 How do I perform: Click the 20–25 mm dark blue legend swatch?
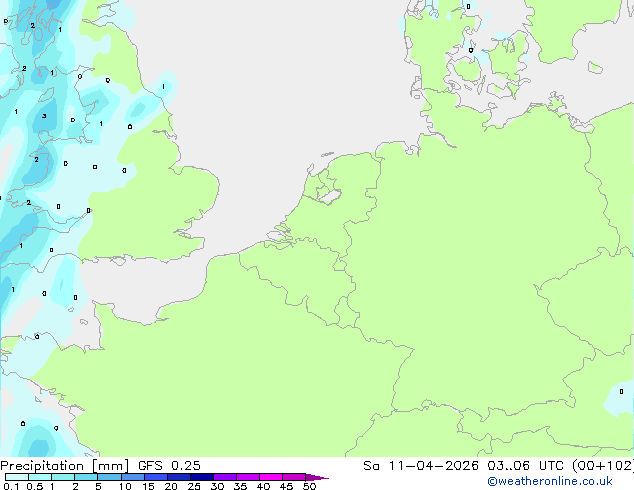(178, 477)
